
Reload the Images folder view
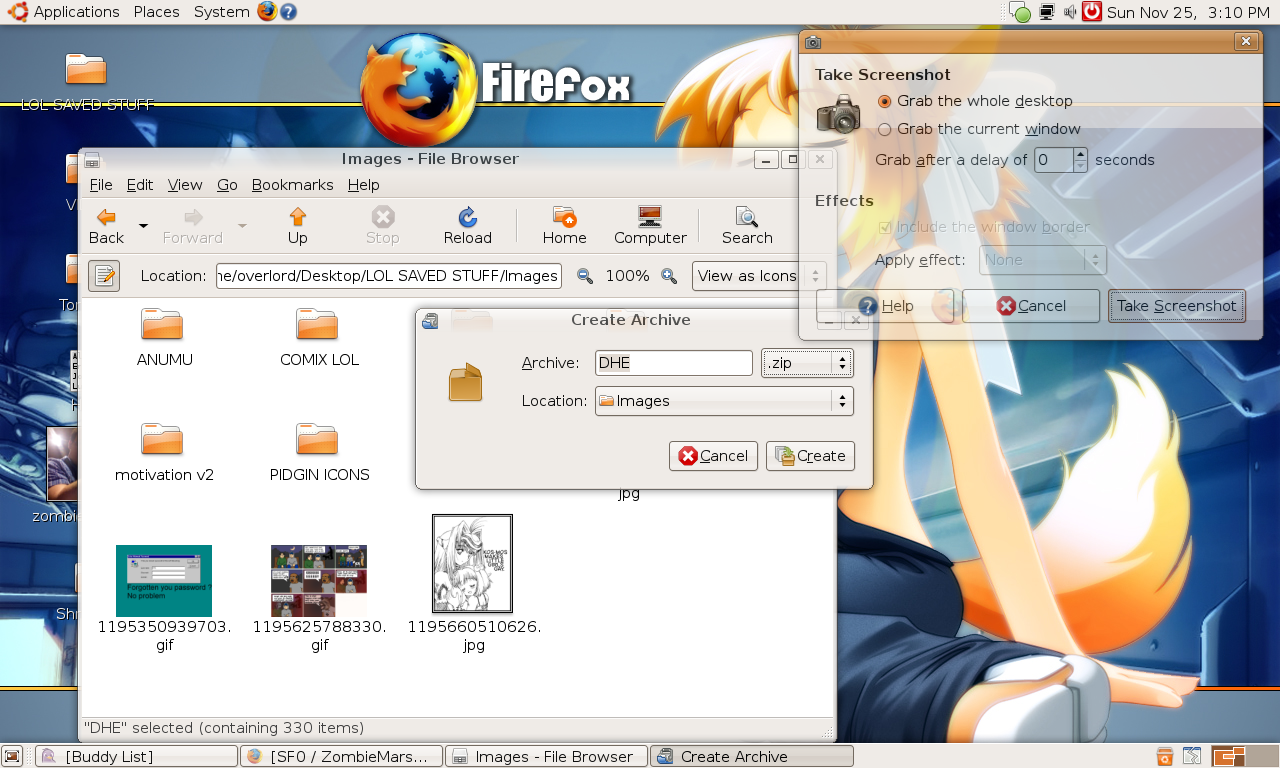[x=467, y=226]
